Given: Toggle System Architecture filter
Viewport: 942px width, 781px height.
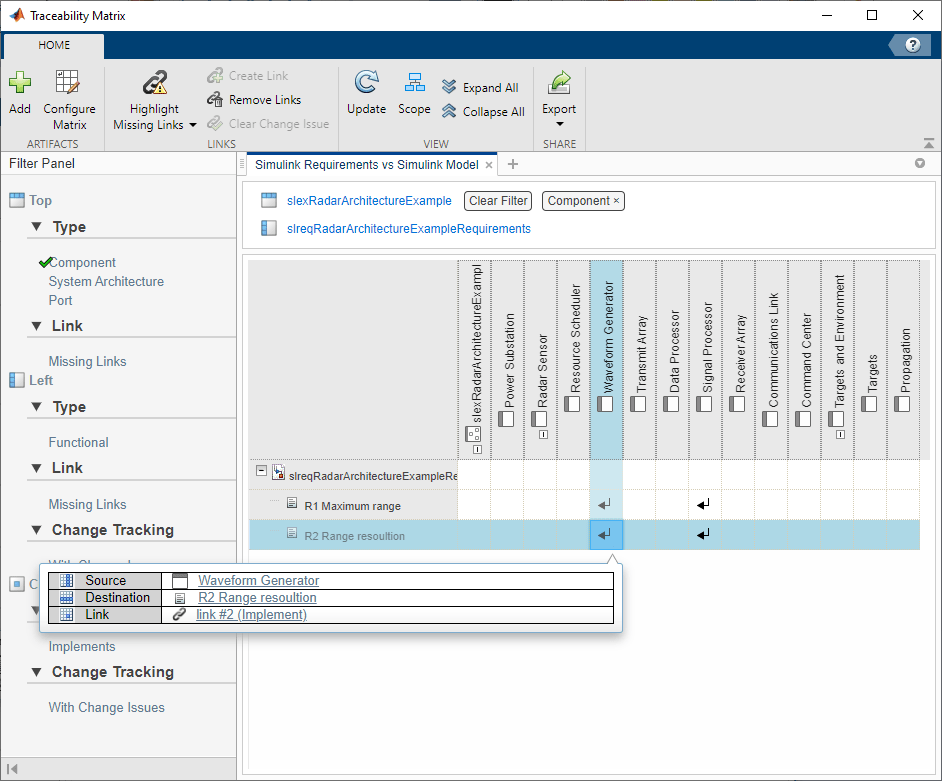Looking at the screenshot, I should [x=106, y=282].
